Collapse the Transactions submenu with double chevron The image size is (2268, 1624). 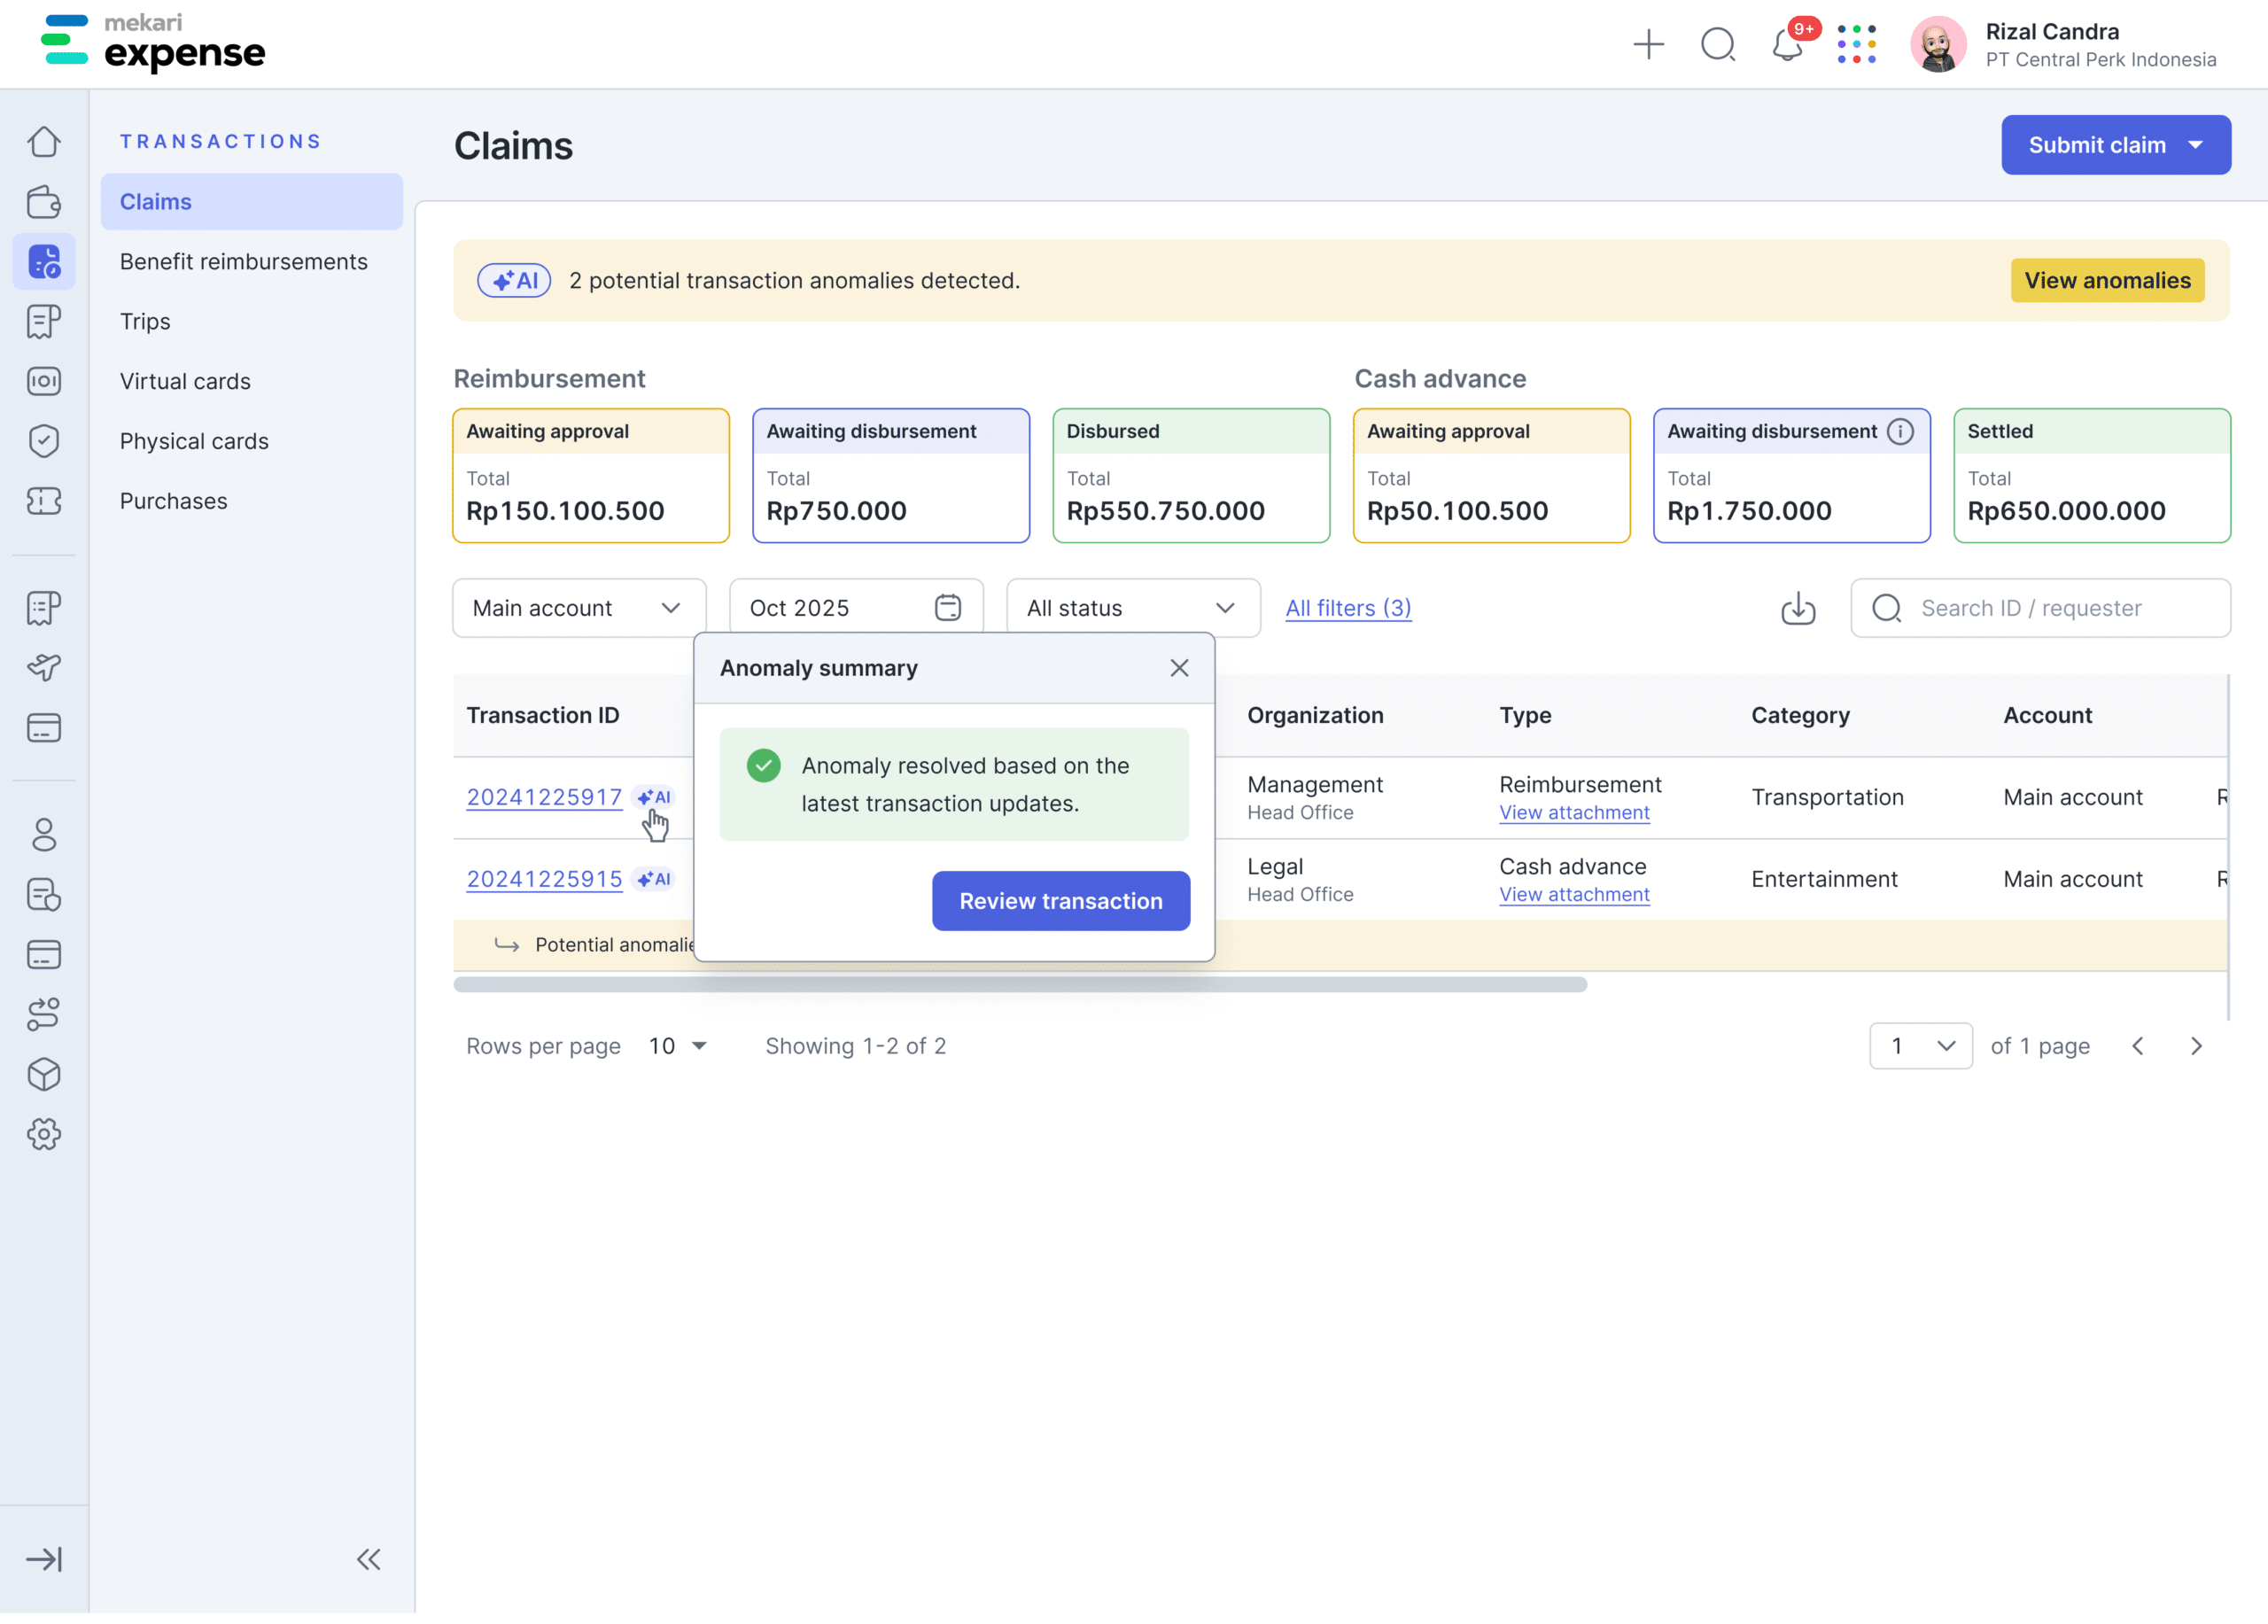click(x=368, y=1559)
